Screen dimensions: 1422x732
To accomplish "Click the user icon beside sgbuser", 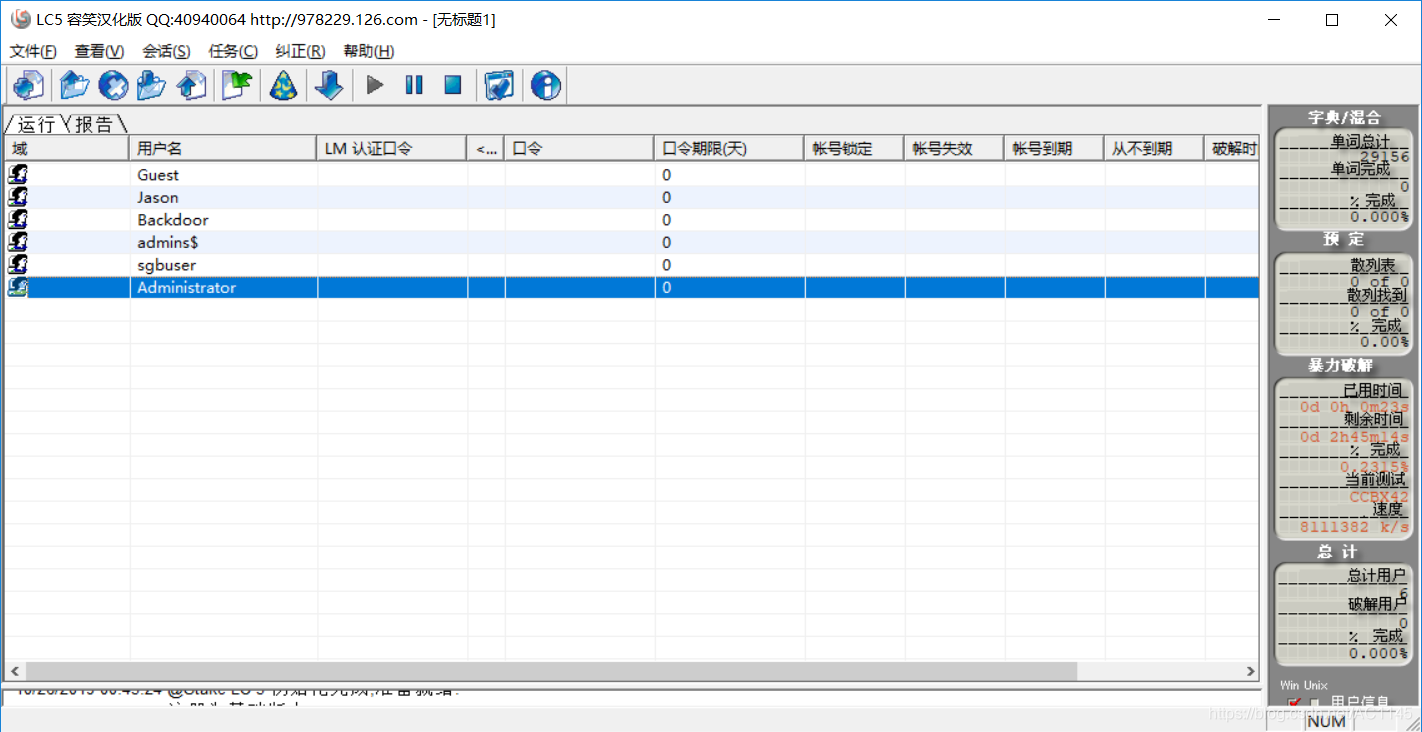I will pos(17,264).
